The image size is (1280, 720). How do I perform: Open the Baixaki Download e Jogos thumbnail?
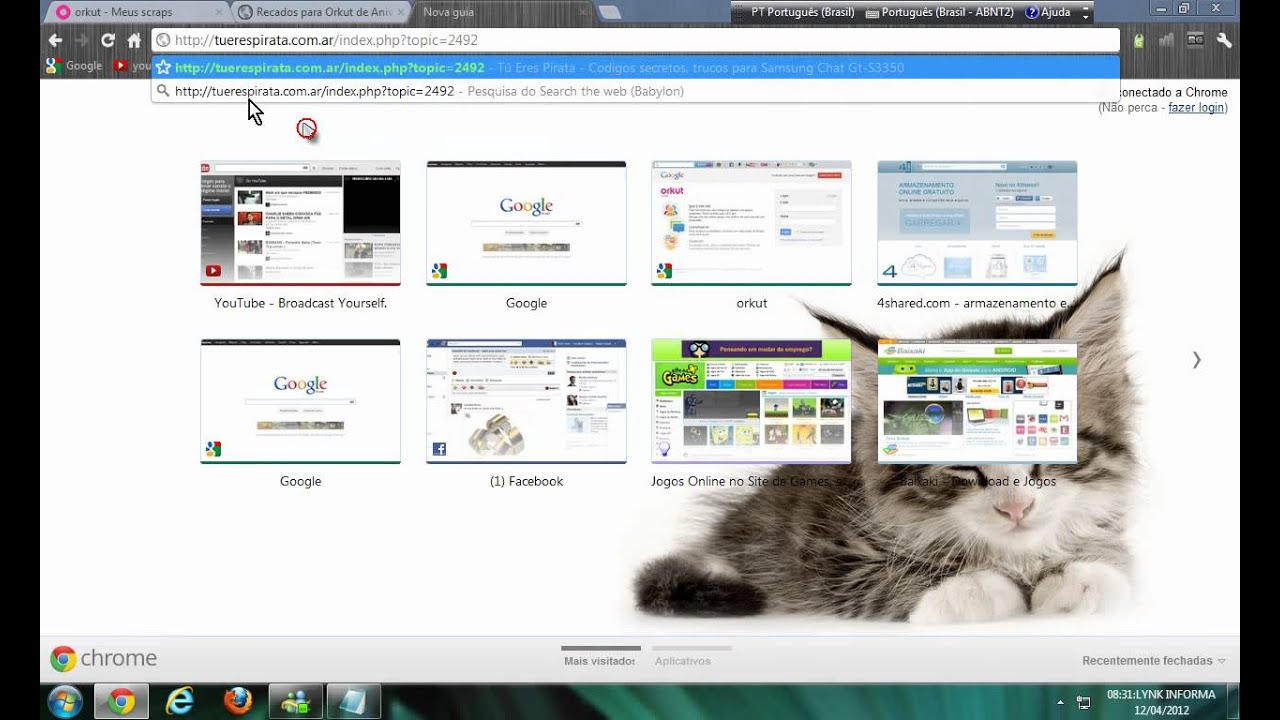click(x=977, y=401)
